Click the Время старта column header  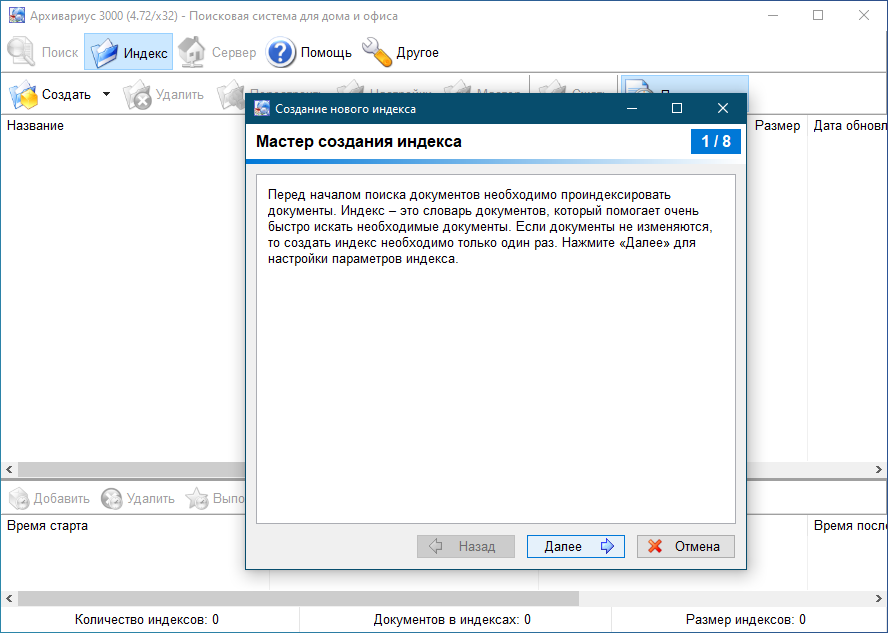click(x=48, y=525)
